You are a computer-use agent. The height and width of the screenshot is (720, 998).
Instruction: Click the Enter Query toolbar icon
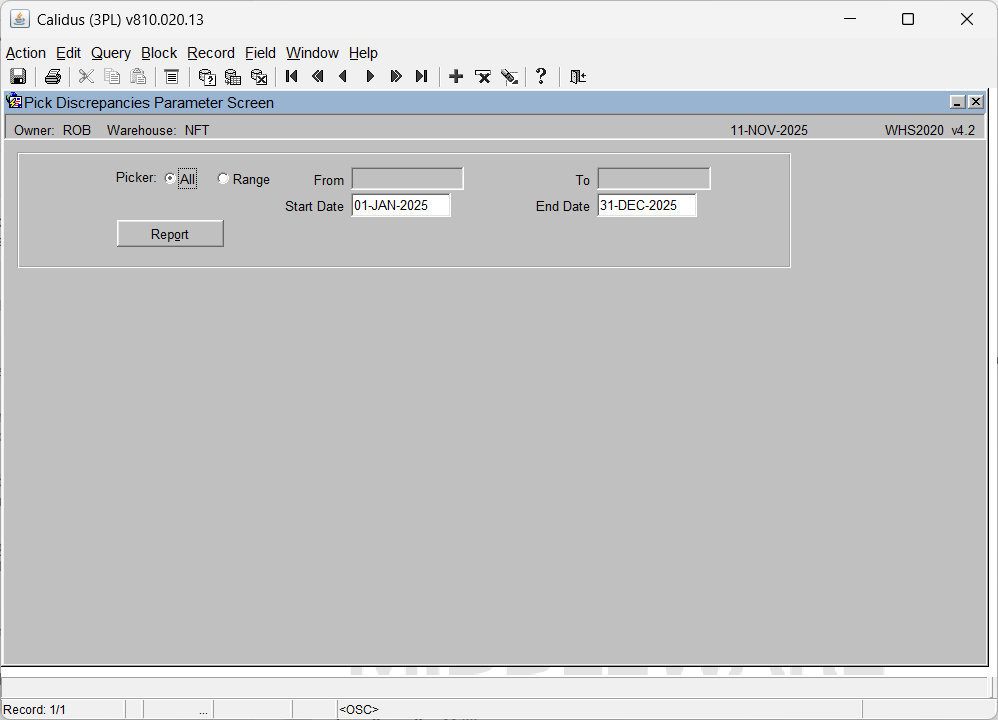point(207,77)
